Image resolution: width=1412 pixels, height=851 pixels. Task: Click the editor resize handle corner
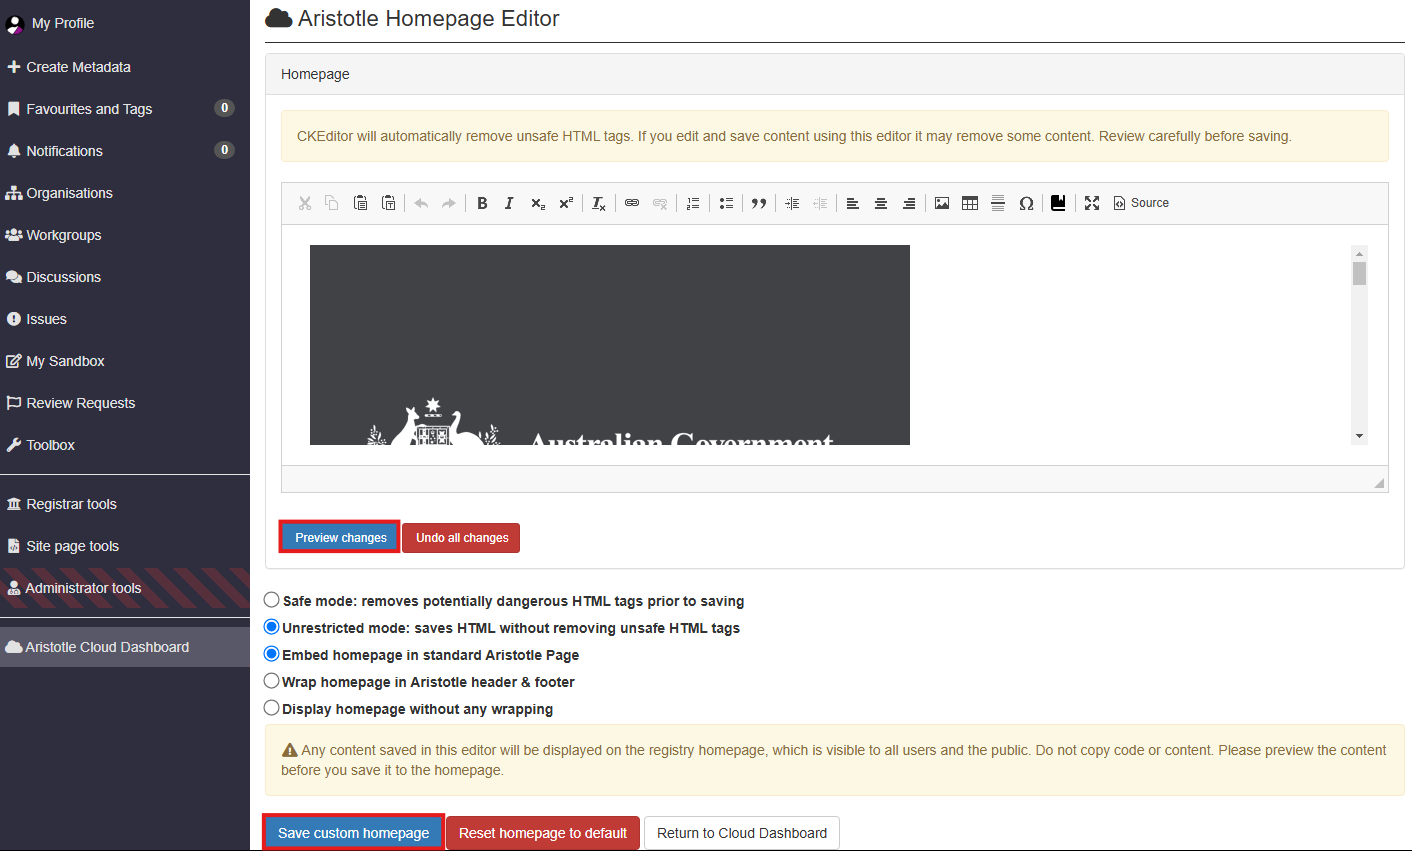pos(1379,483)
